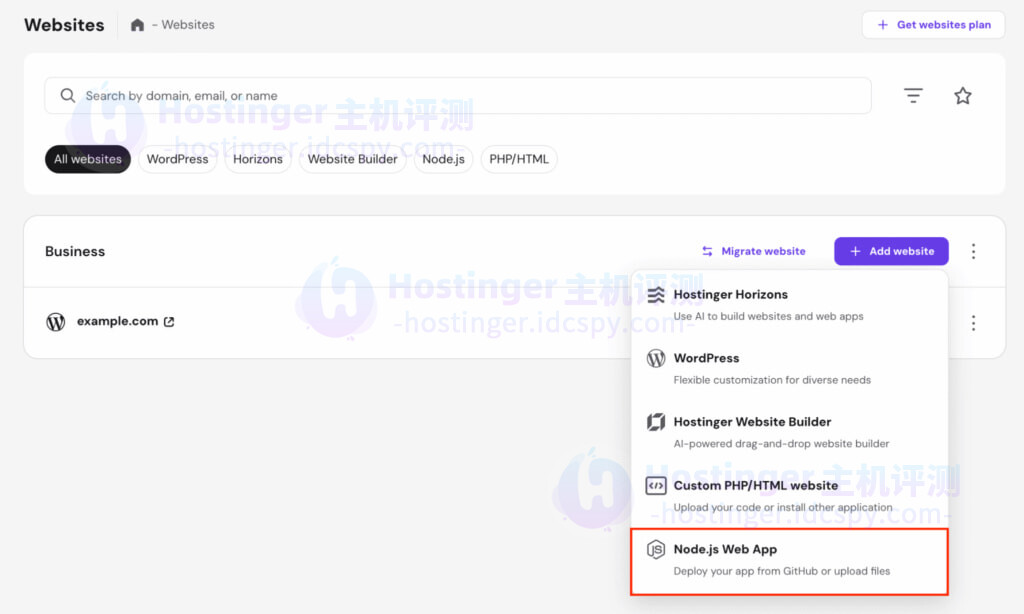The height and width of the screenshot is (614, 1024).
Task: Click the Get websites plan button
Action: click(x=933, y=24)
